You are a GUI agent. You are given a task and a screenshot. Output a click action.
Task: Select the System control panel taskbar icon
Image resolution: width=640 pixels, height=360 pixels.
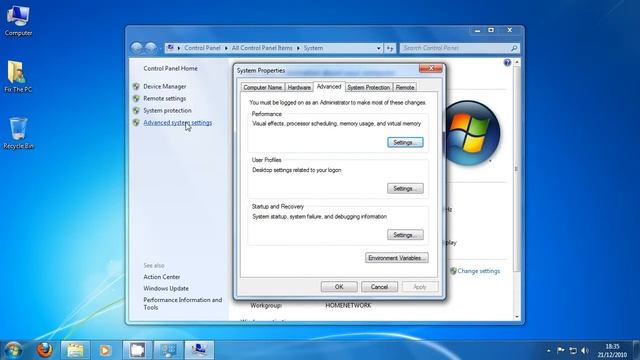tap(199, 350)
